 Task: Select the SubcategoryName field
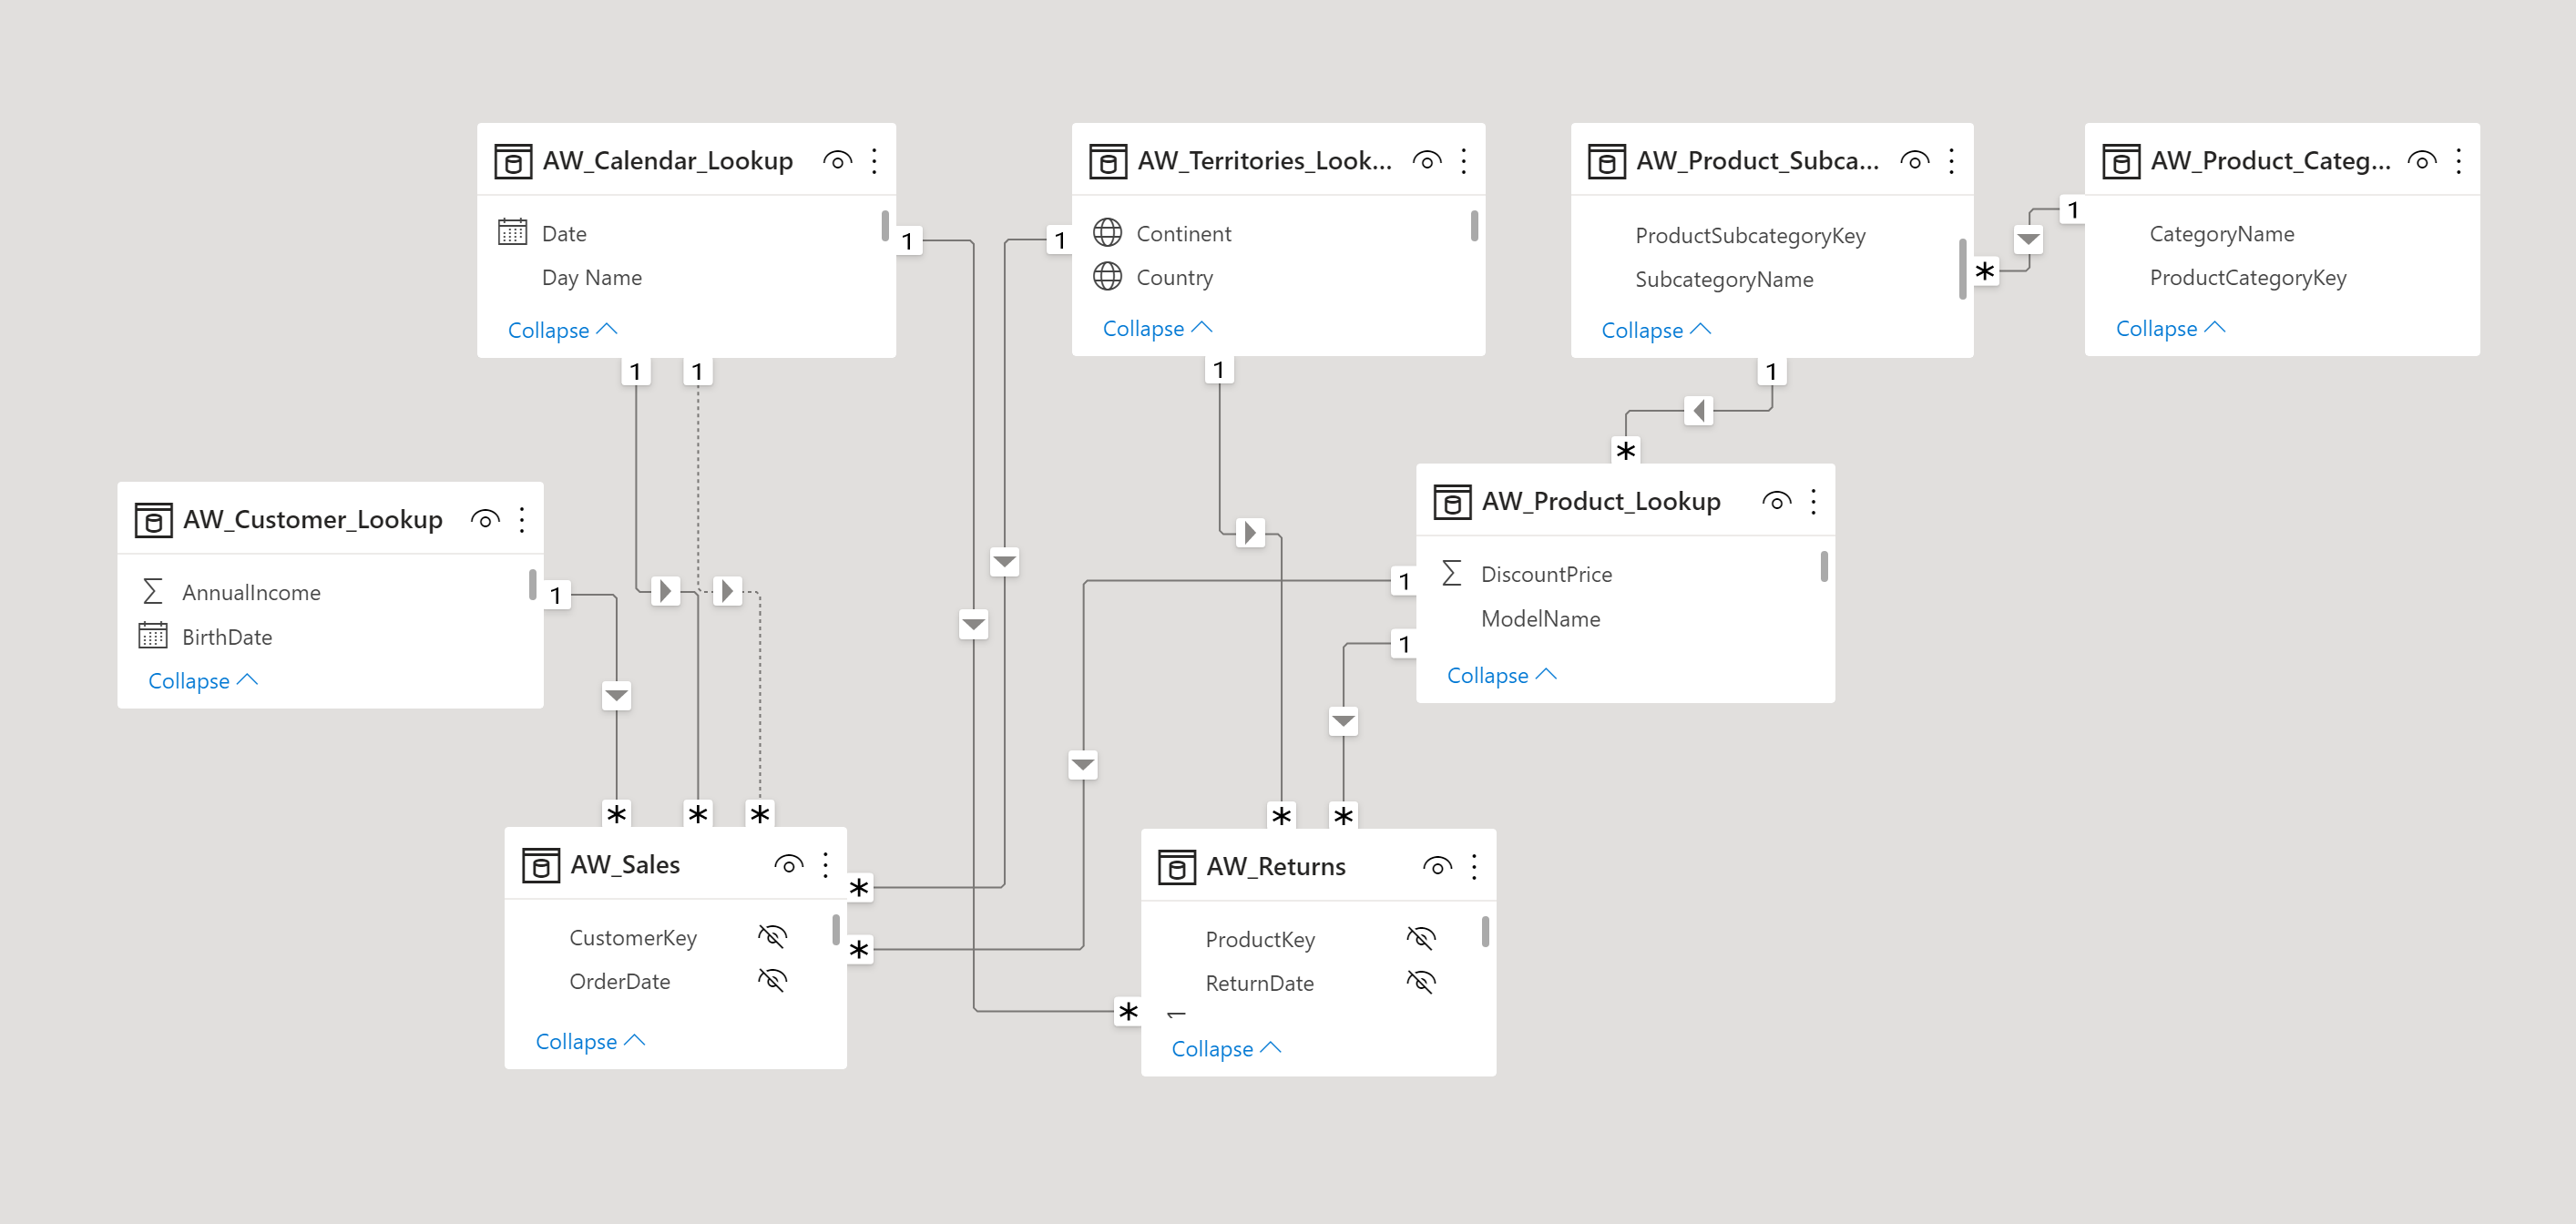pyautogui.click(x=1723, y=279)
